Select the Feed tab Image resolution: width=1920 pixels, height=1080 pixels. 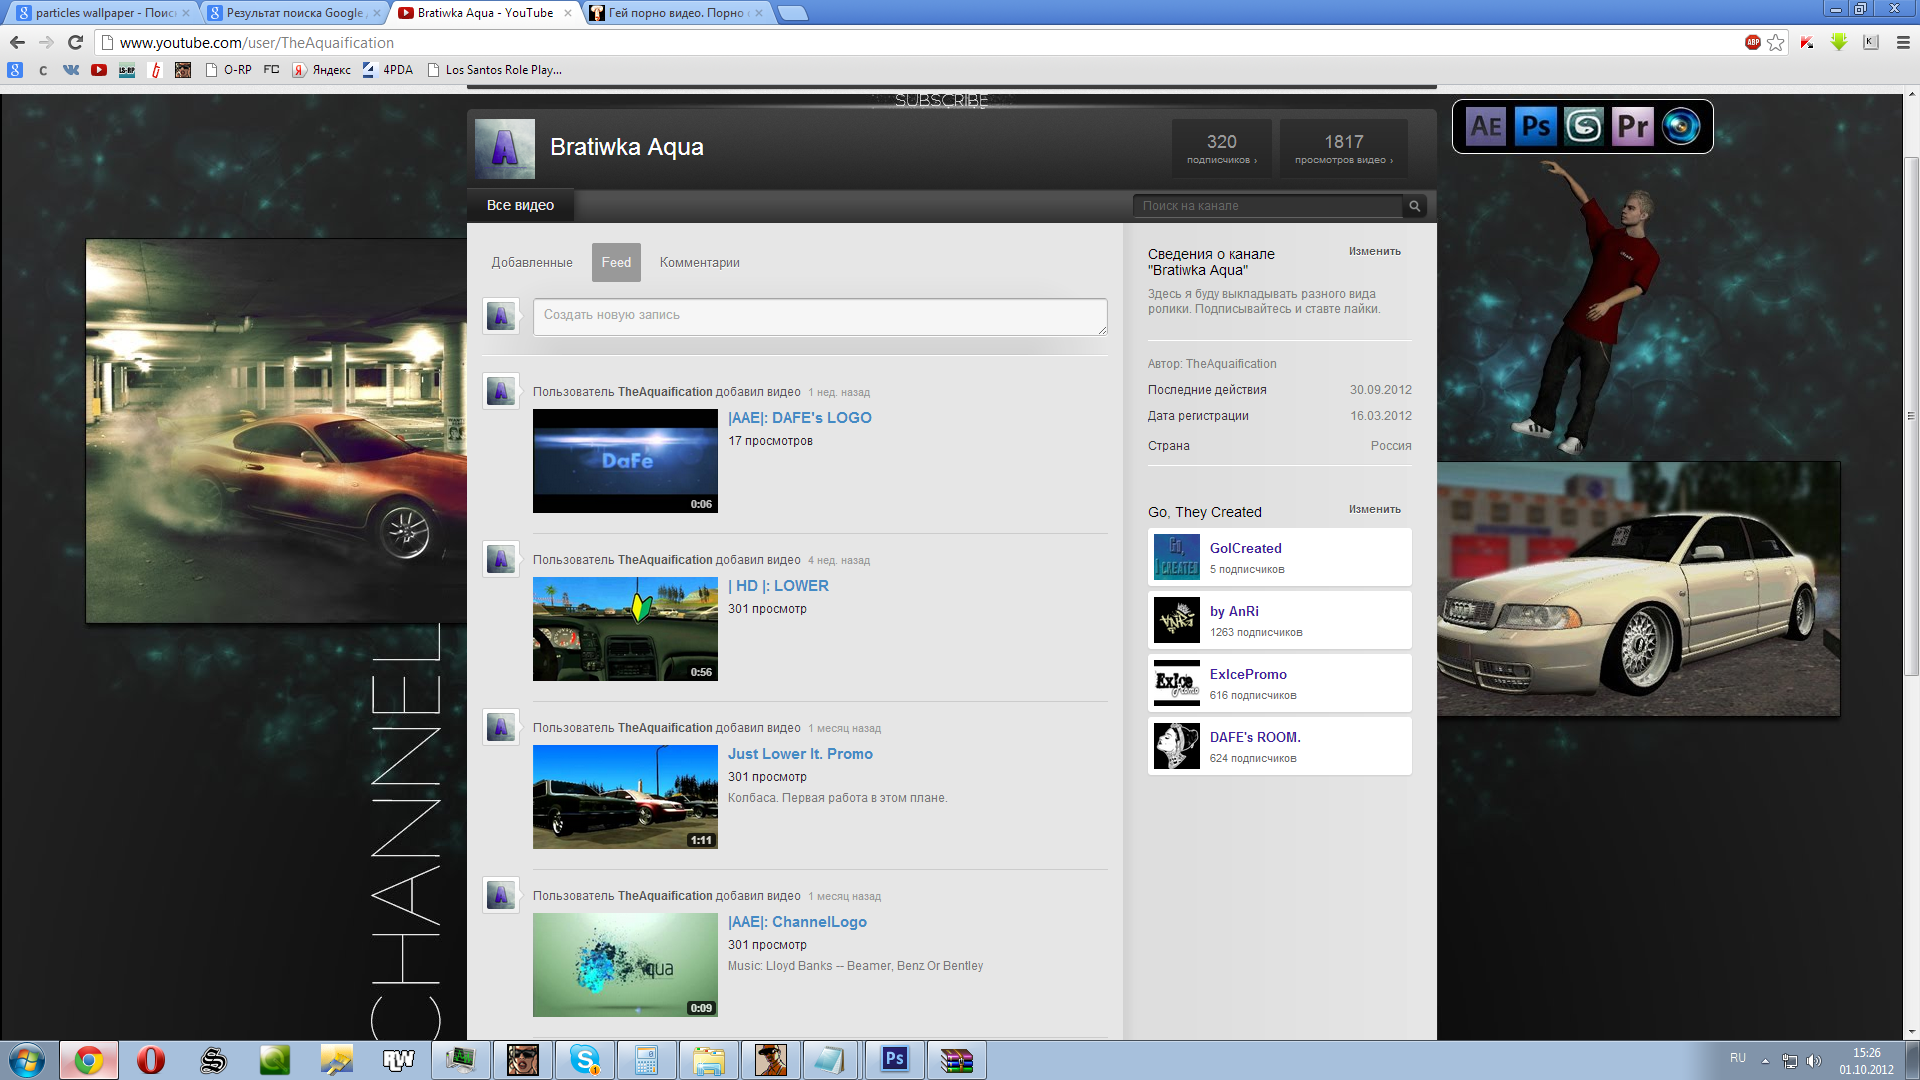pos(616,262)
